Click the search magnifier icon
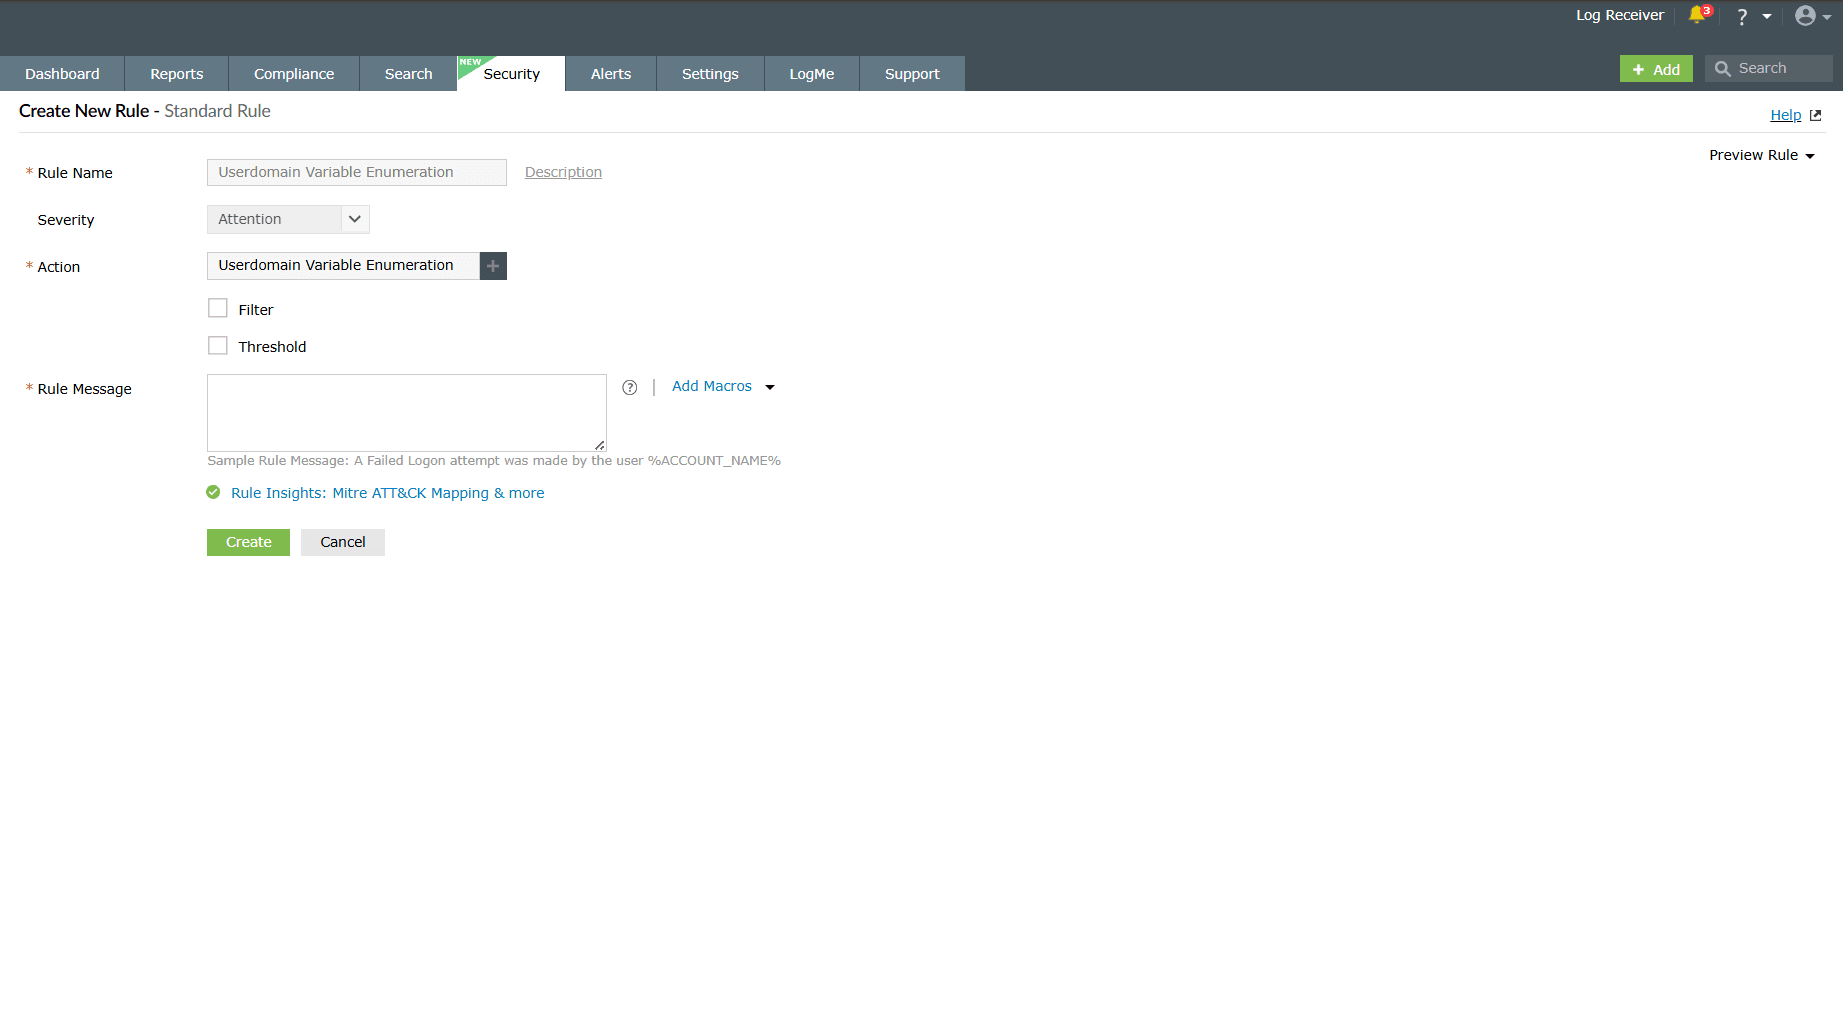The width and height of the screenshot is (1843, 1021). coord(1723,68)
